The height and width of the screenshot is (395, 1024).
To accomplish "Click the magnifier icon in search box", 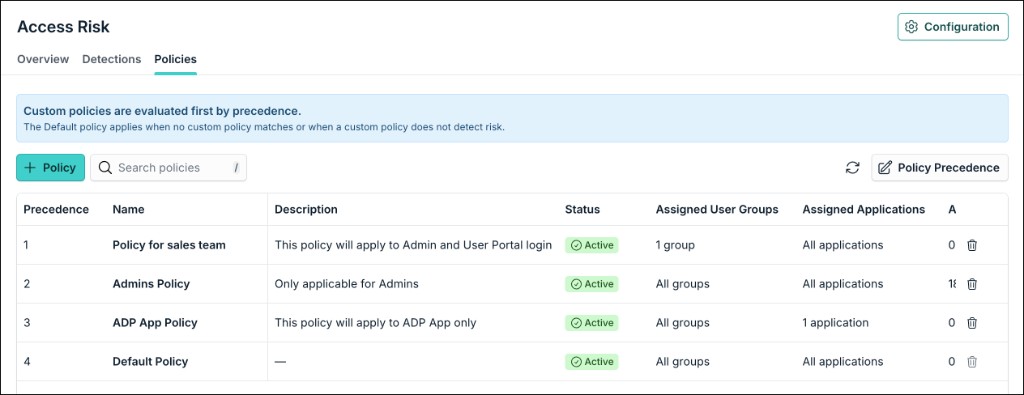I will point(105,168).
